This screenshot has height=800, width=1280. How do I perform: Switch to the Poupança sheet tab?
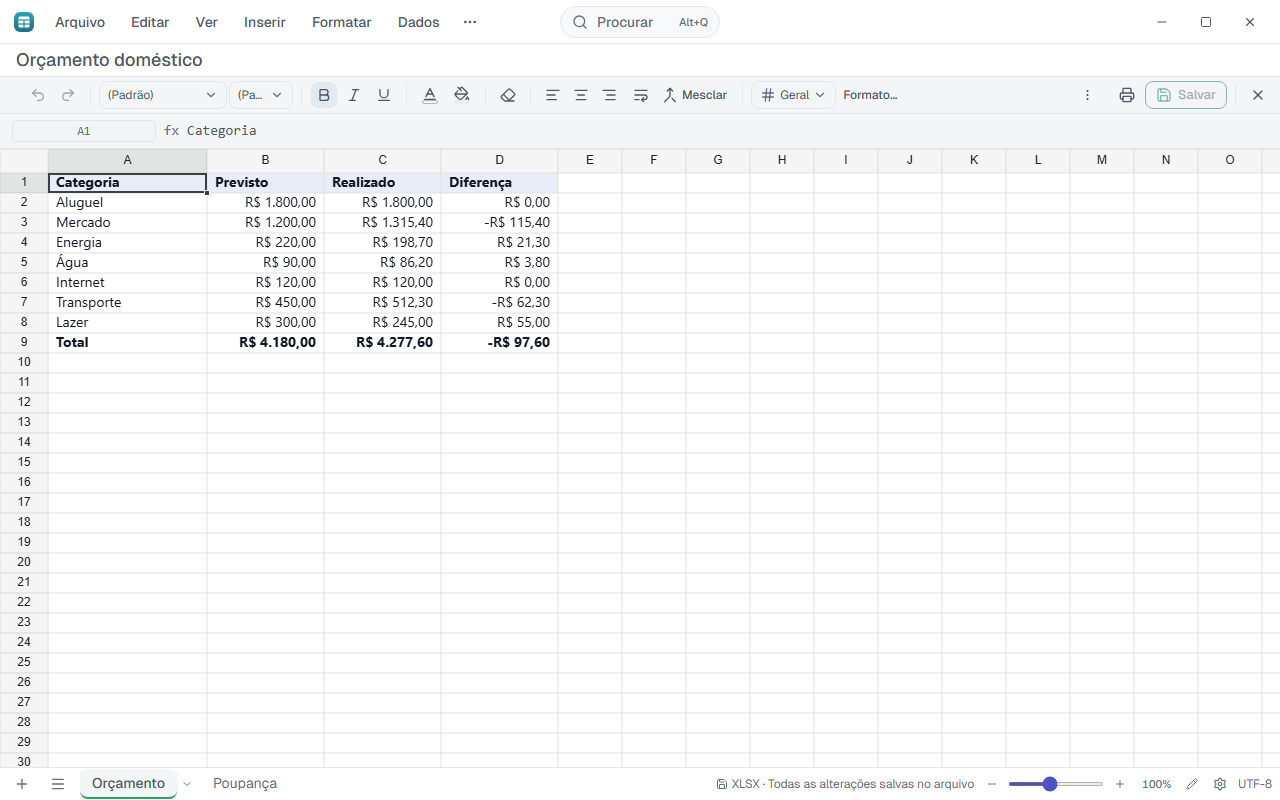click(245, 784)
